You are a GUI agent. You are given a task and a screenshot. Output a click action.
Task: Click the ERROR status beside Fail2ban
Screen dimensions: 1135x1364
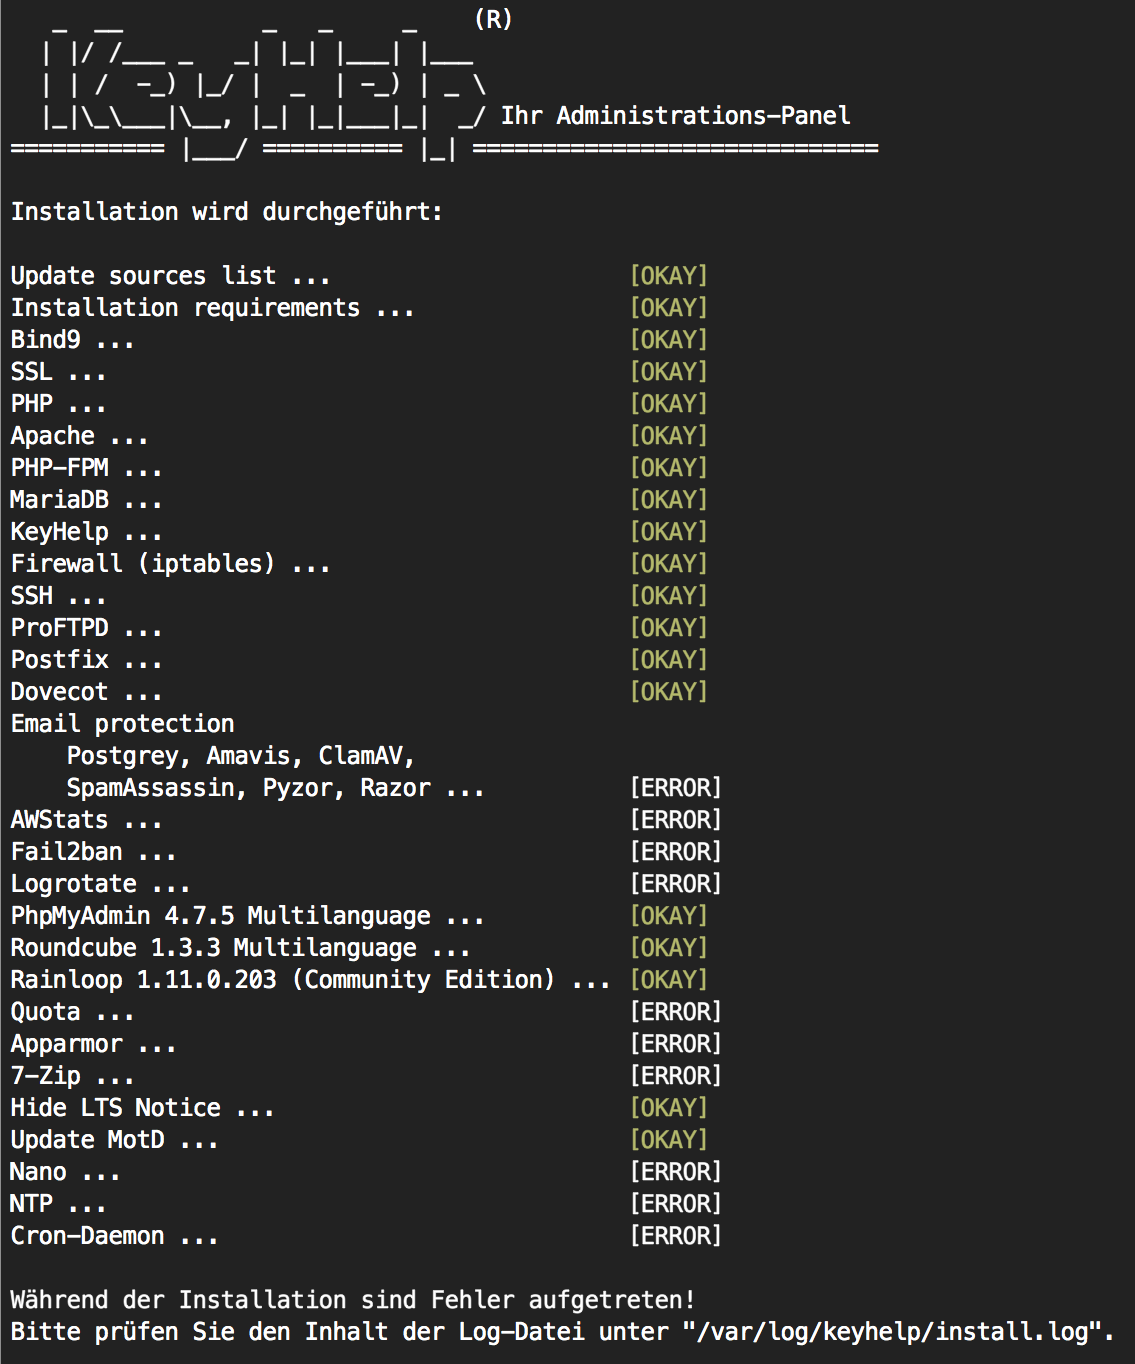coord(675,852)
